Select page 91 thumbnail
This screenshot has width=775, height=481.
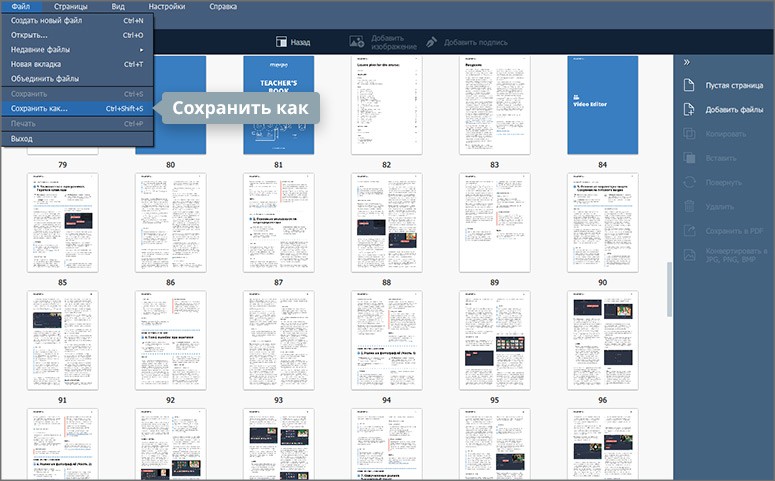pyautogui.click(x=63, y=340)
